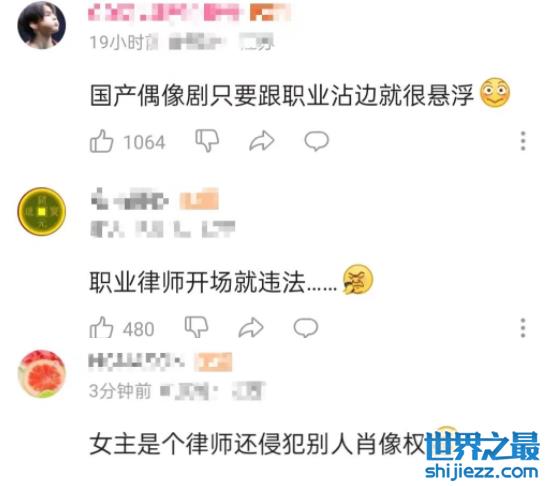This screenshot has height=486, width=549.
Task: Open the gold coin avatar profile
Action: click(x=42, y=211)
